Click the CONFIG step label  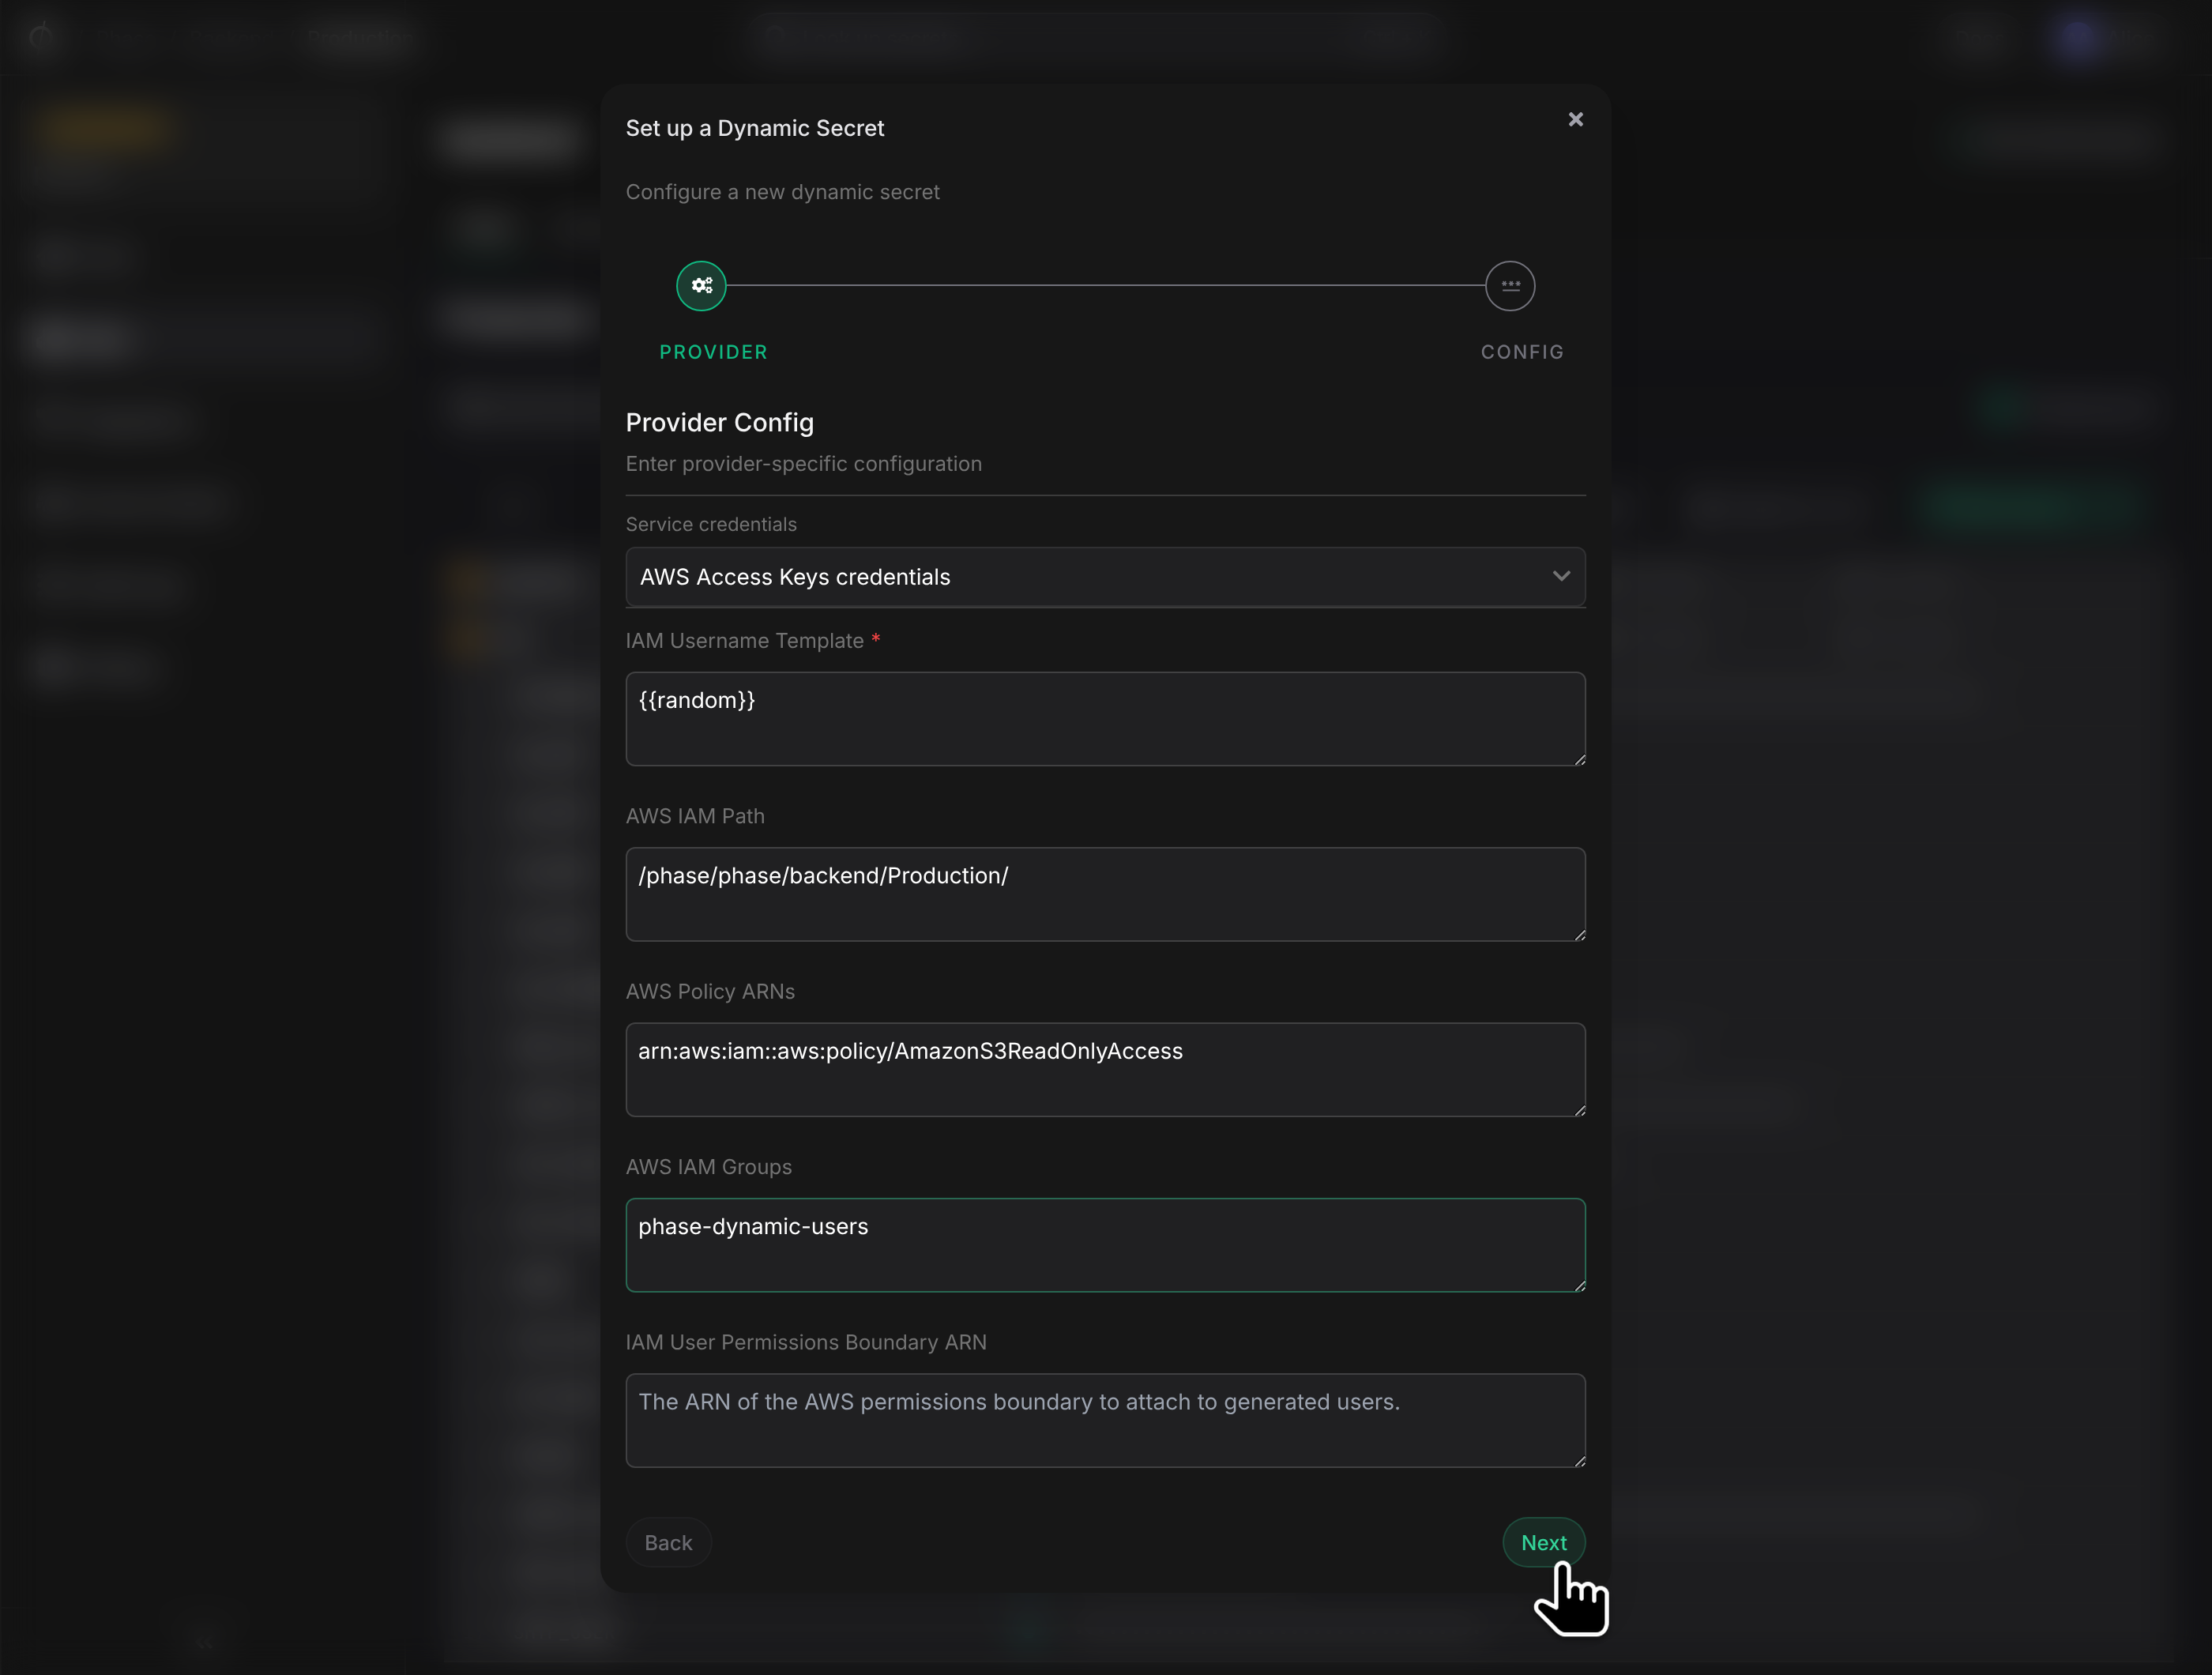(x=1522, y=352)
